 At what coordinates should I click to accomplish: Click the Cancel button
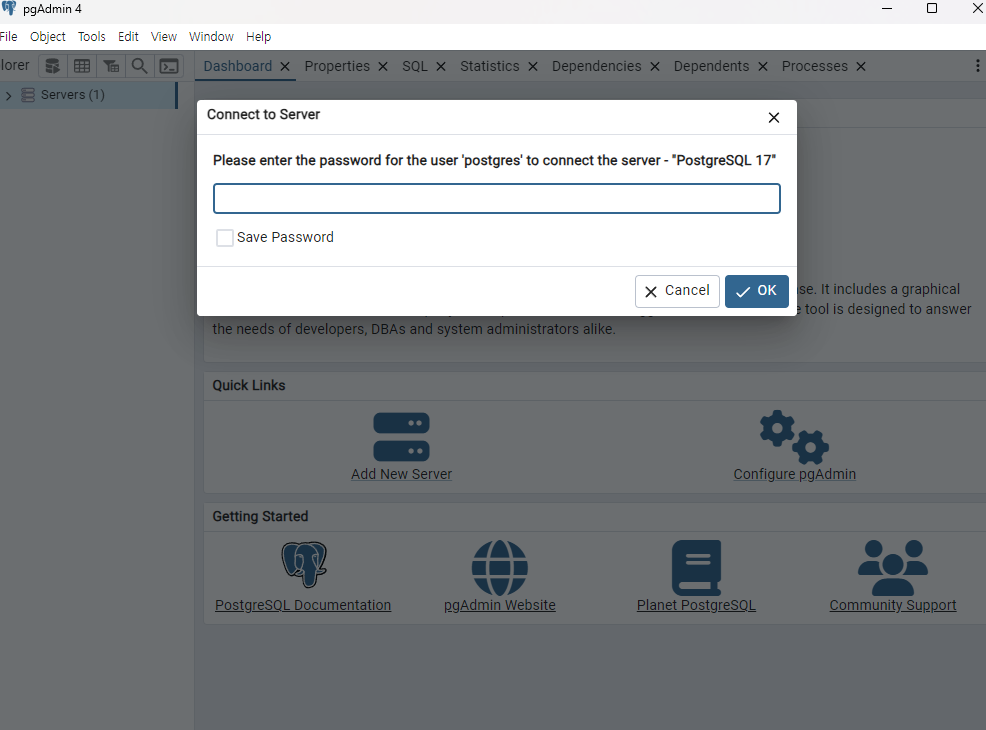point(677,291)
